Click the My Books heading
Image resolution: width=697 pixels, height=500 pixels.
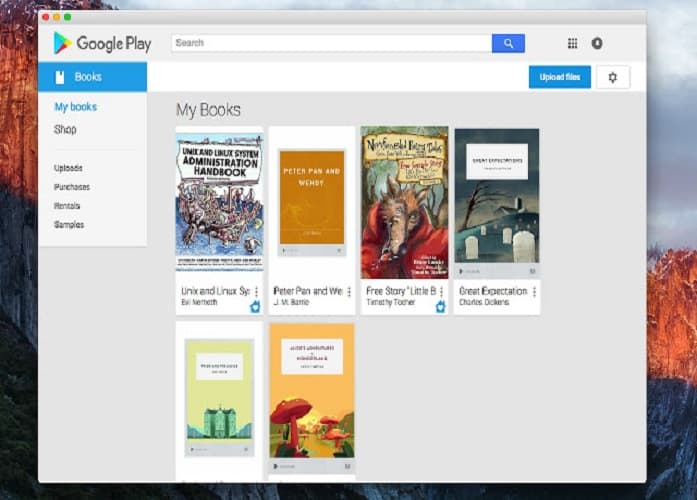(x=208, y=110)
